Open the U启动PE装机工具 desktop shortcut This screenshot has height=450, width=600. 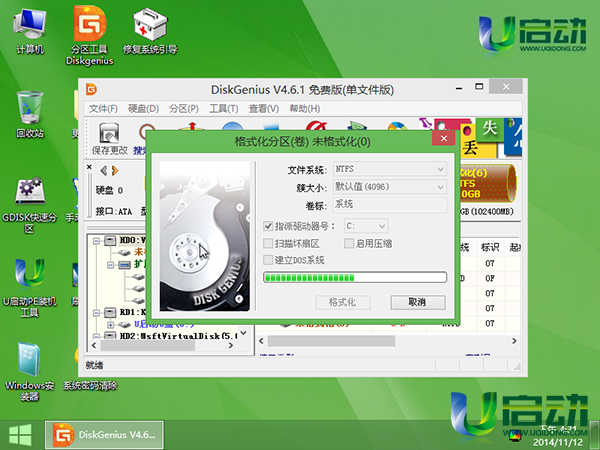coord(29,288)
